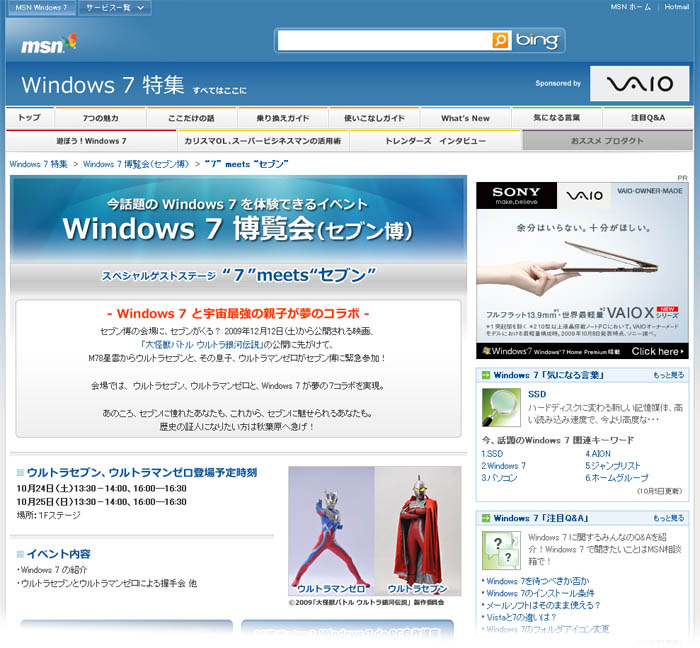The height and width of the screenshot is (648, 700).
Task: Open keyword link 3.パソコン
Action: point(499,478)
